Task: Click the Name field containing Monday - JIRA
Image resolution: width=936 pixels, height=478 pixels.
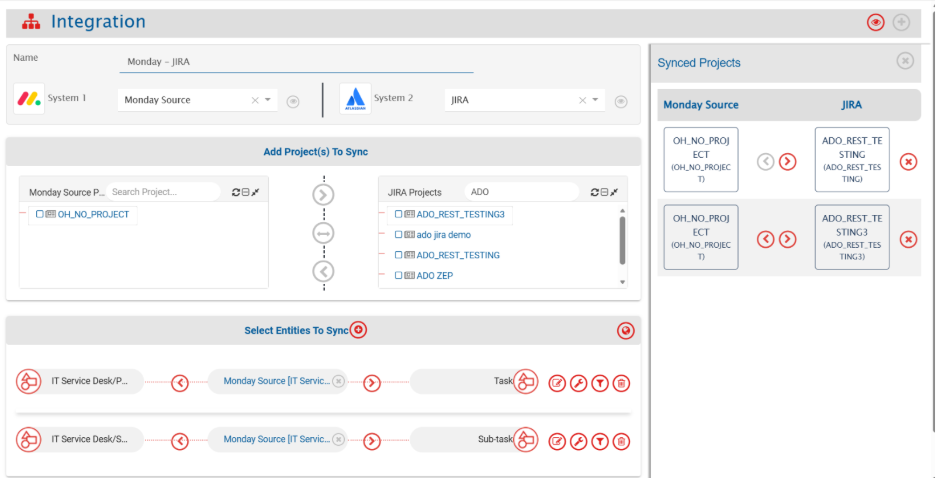Action: point(295,61)
